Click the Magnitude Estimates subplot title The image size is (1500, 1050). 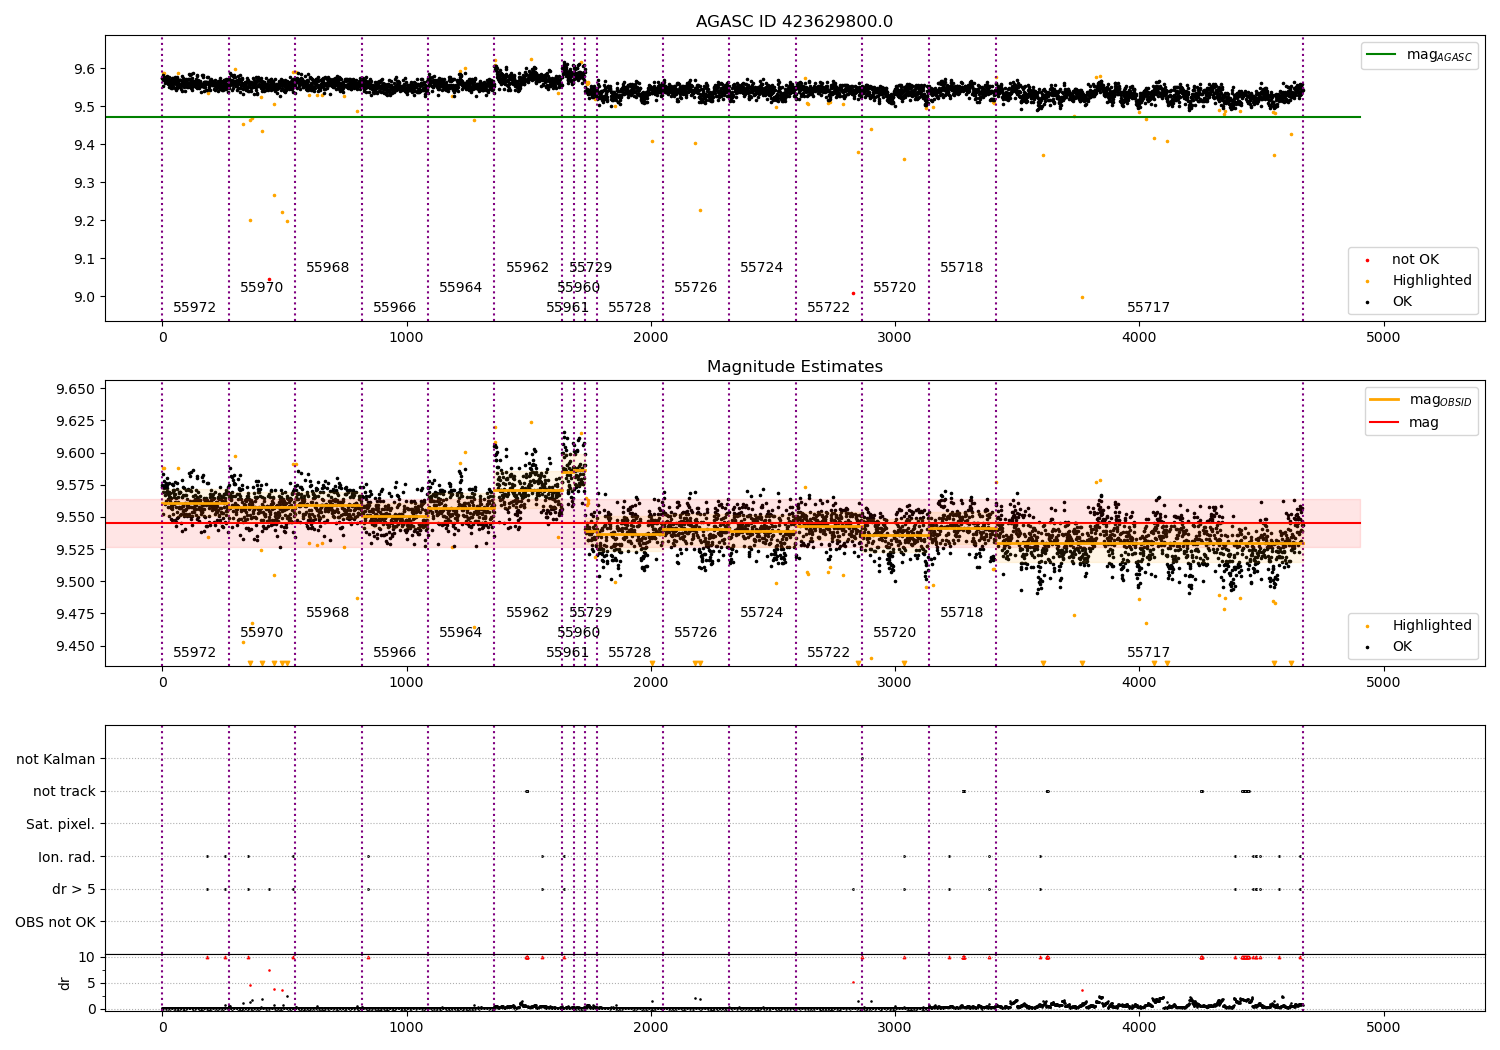(794, 367)
